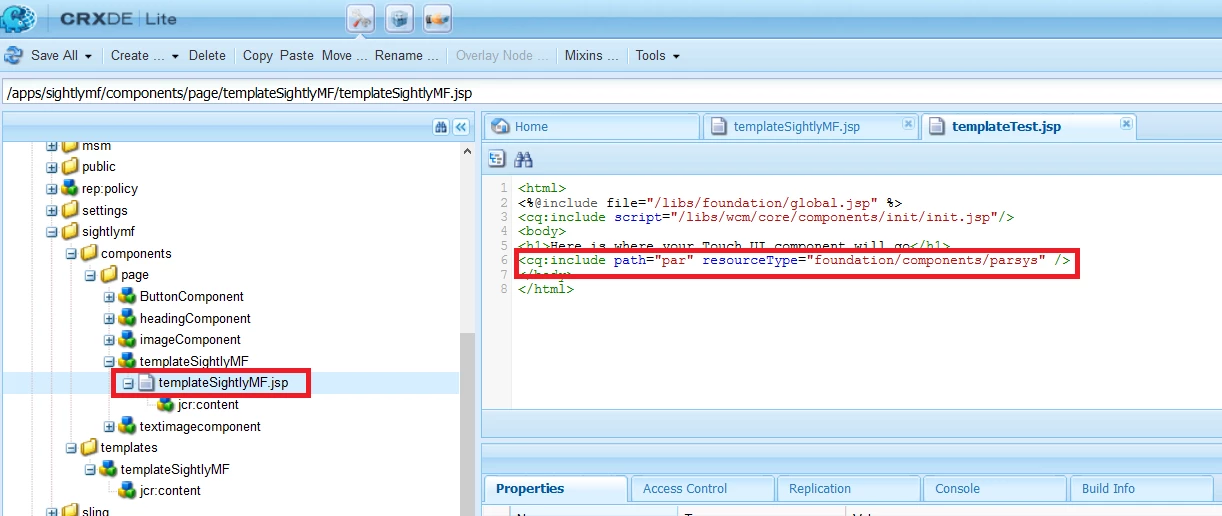This screenshot has width=1222, height=516.
Task: Open the CRXDE tools wrench icon
Action: click(360, 18)
